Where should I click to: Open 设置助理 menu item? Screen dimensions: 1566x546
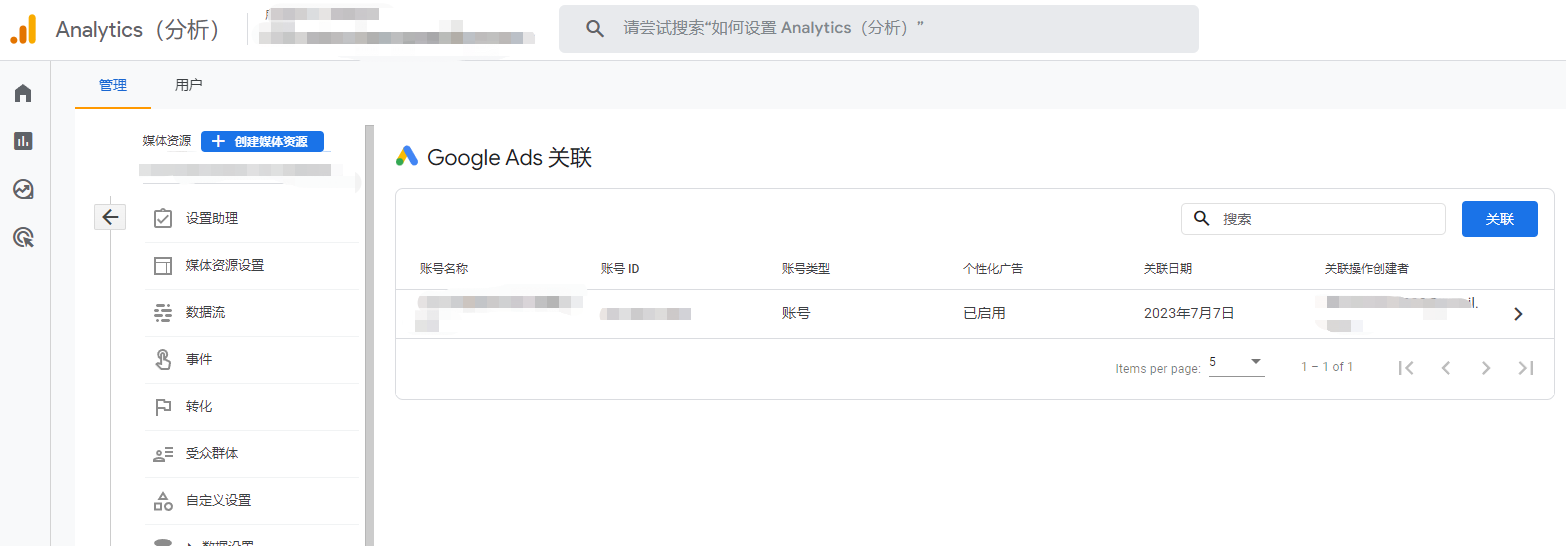point(251,218)
